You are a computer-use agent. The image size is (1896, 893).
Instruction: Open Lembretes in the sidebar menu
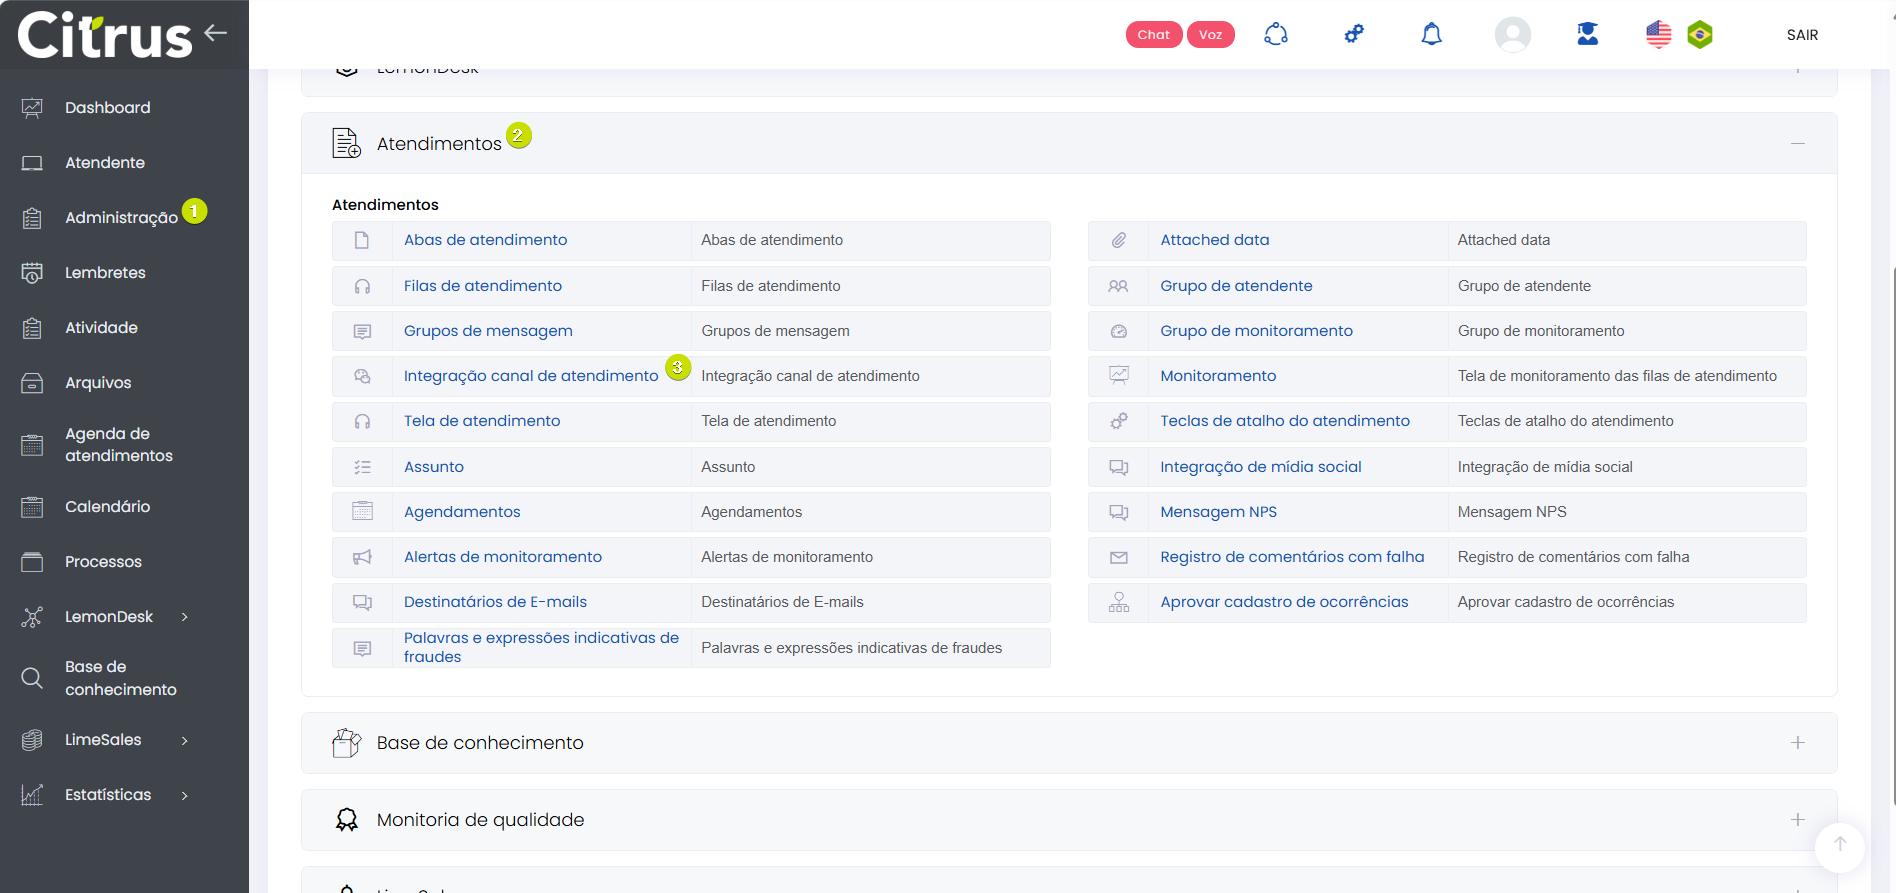click(x=105, y=273)
